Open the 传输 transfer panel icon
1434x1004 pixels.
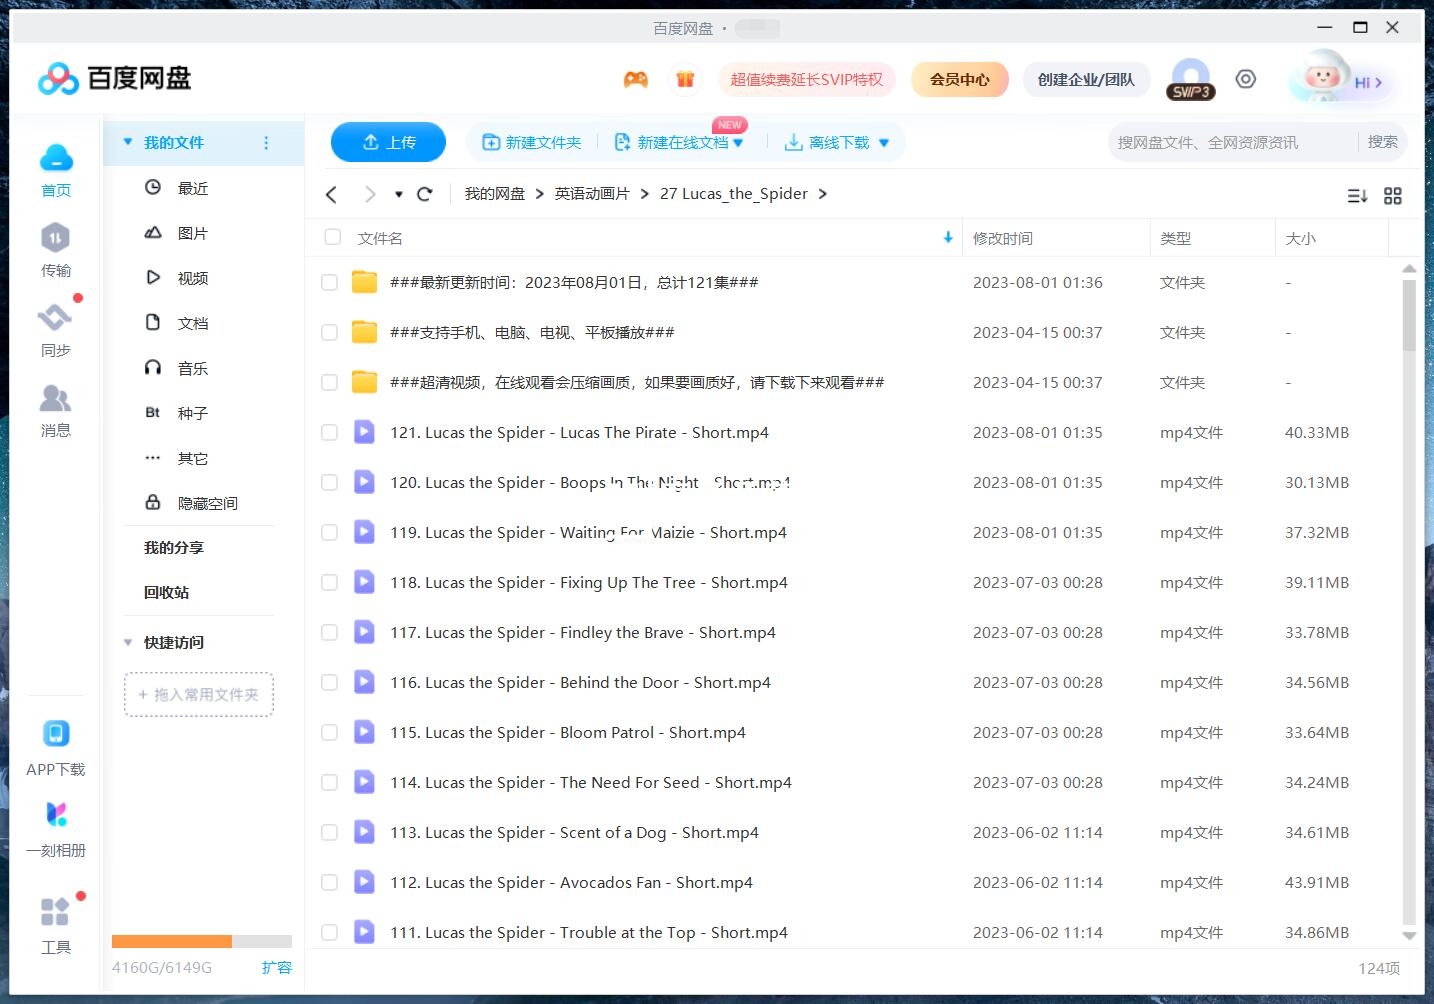[55, 239]
